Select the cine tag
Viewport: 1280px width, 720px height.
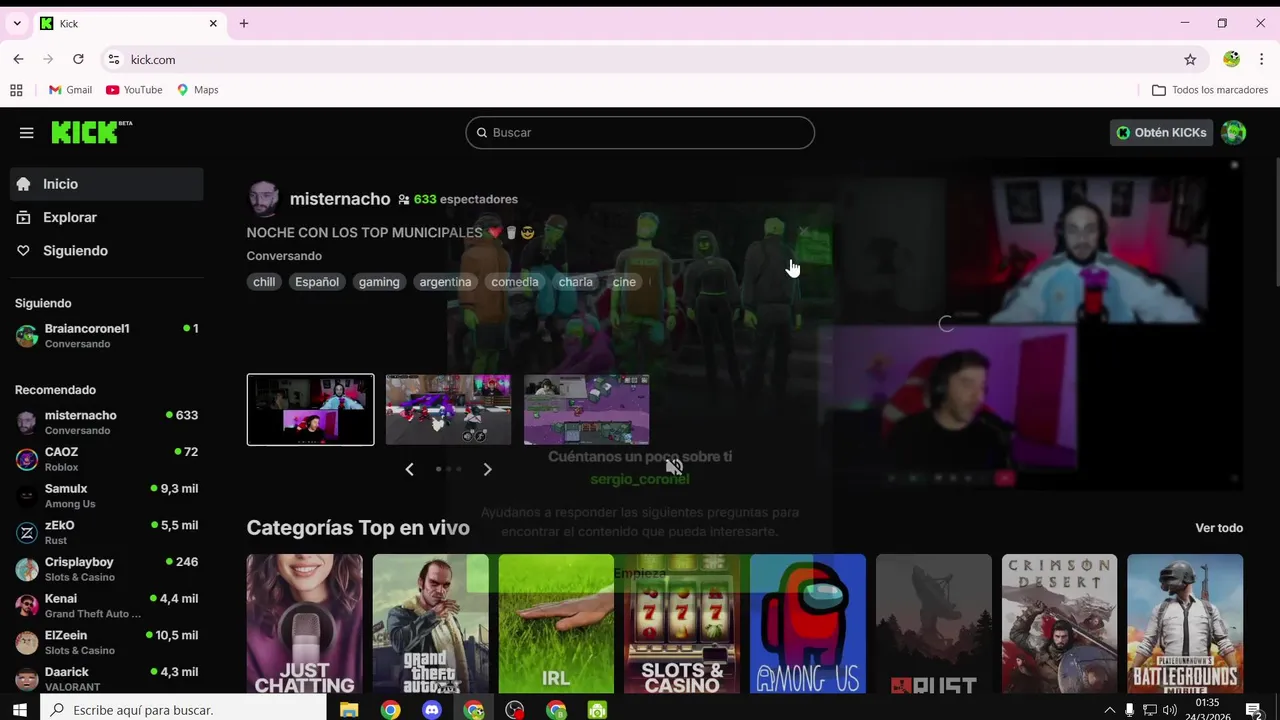[624, 282]
